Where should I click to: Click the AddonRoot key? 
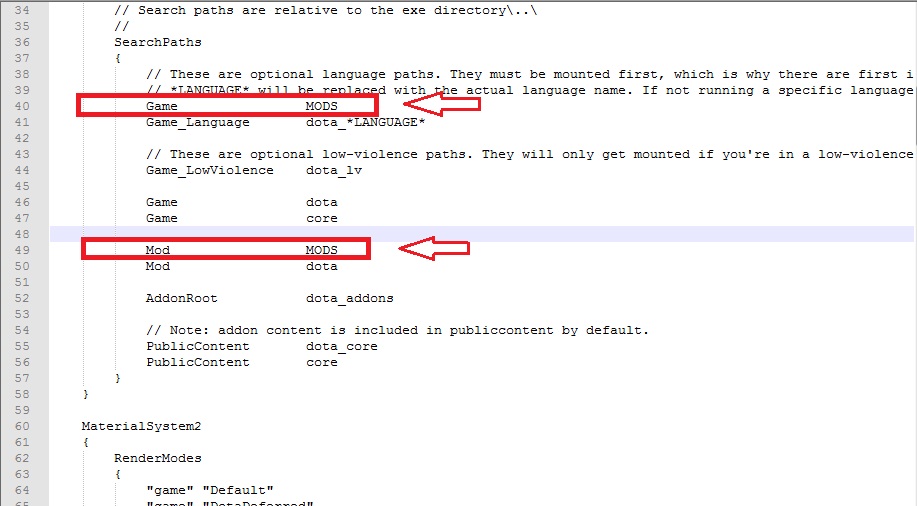[x=181, y=298]
